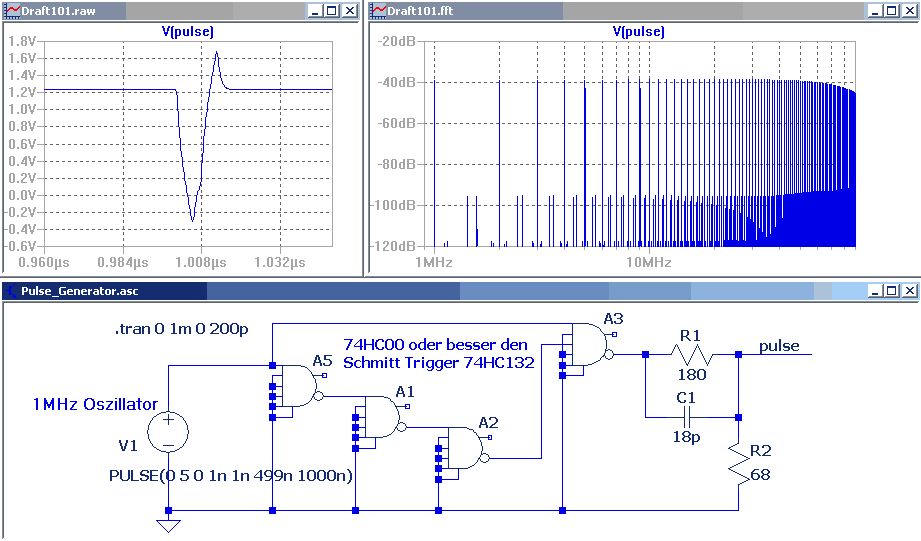921x541 pixels.
Task: Click the 1.008µs time axis label
Action: [x=201, y=262]
